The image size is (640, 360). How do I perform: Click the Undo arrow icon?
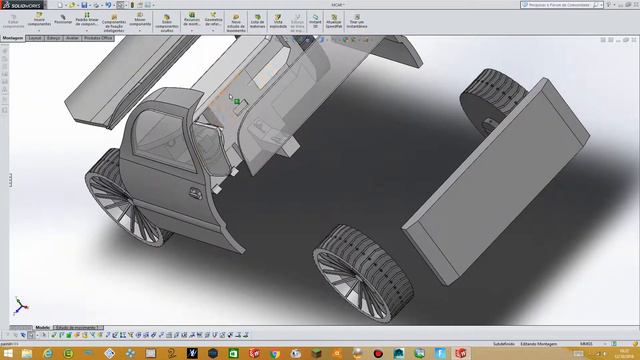tap(108, 5)
